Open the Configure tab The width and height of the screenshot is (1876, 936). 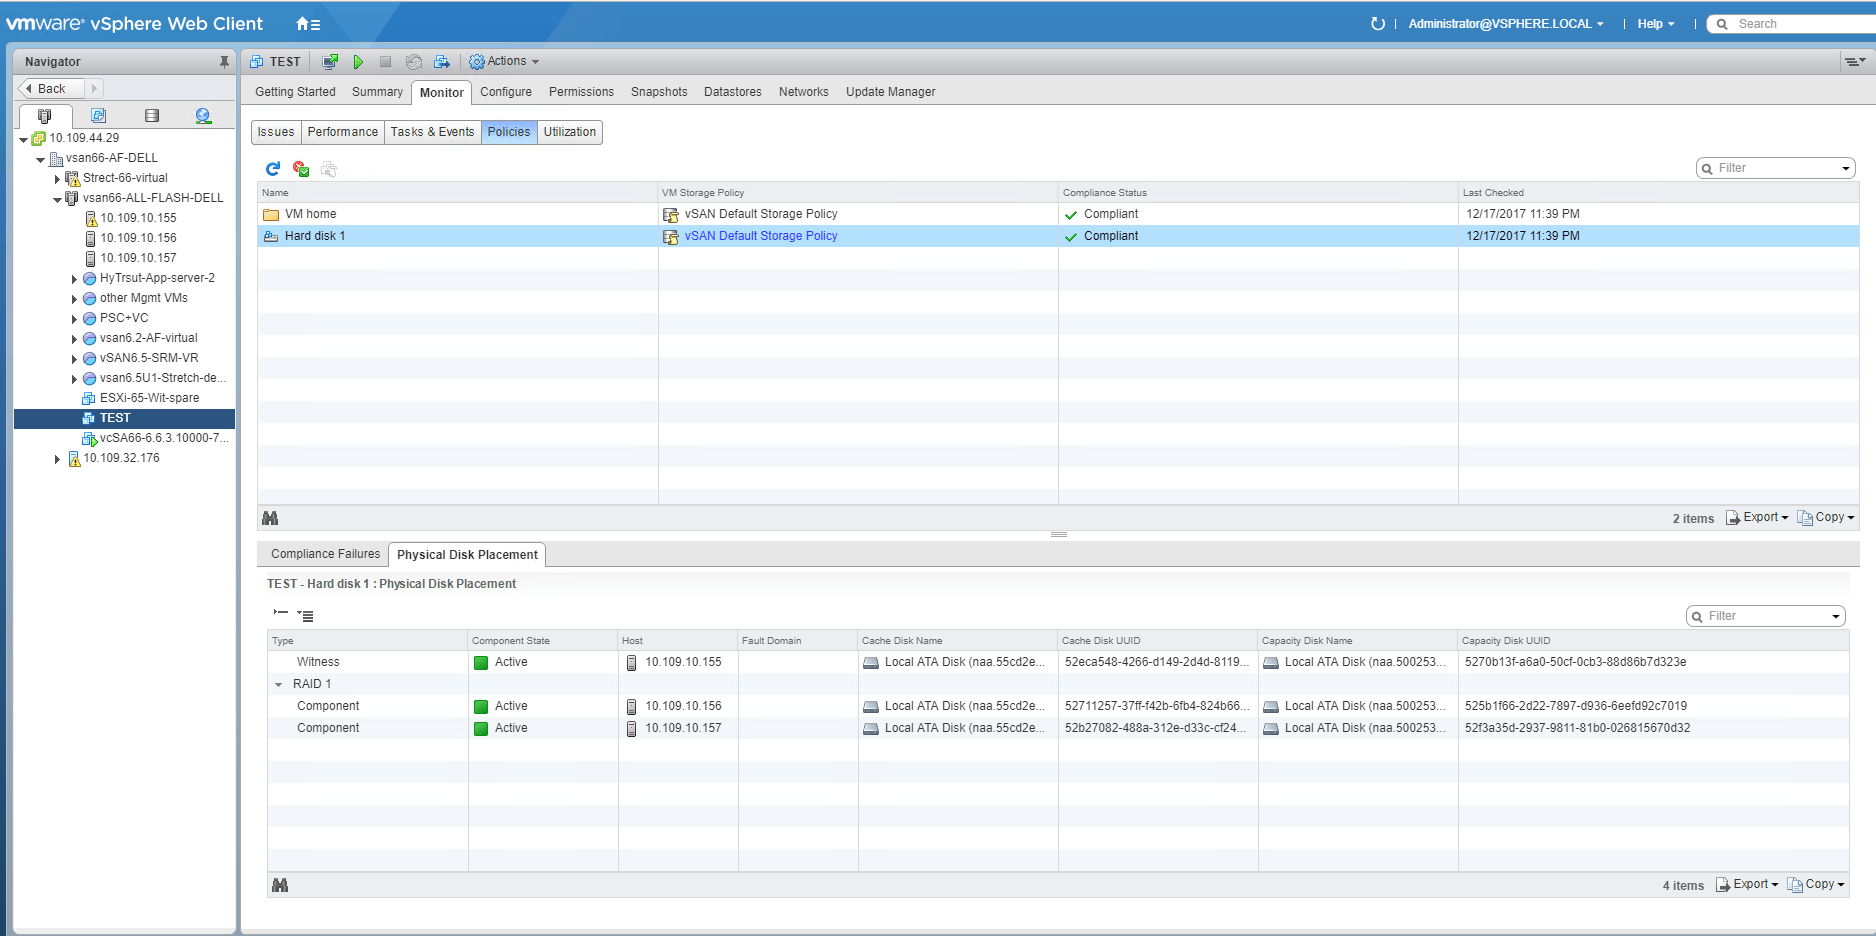pos(505,92)
